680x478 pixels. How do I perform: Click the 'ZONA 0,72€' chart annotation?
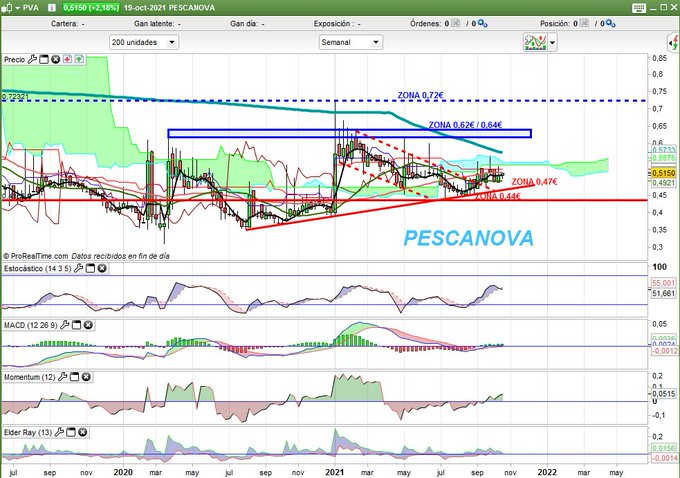[x=421, y=95]
